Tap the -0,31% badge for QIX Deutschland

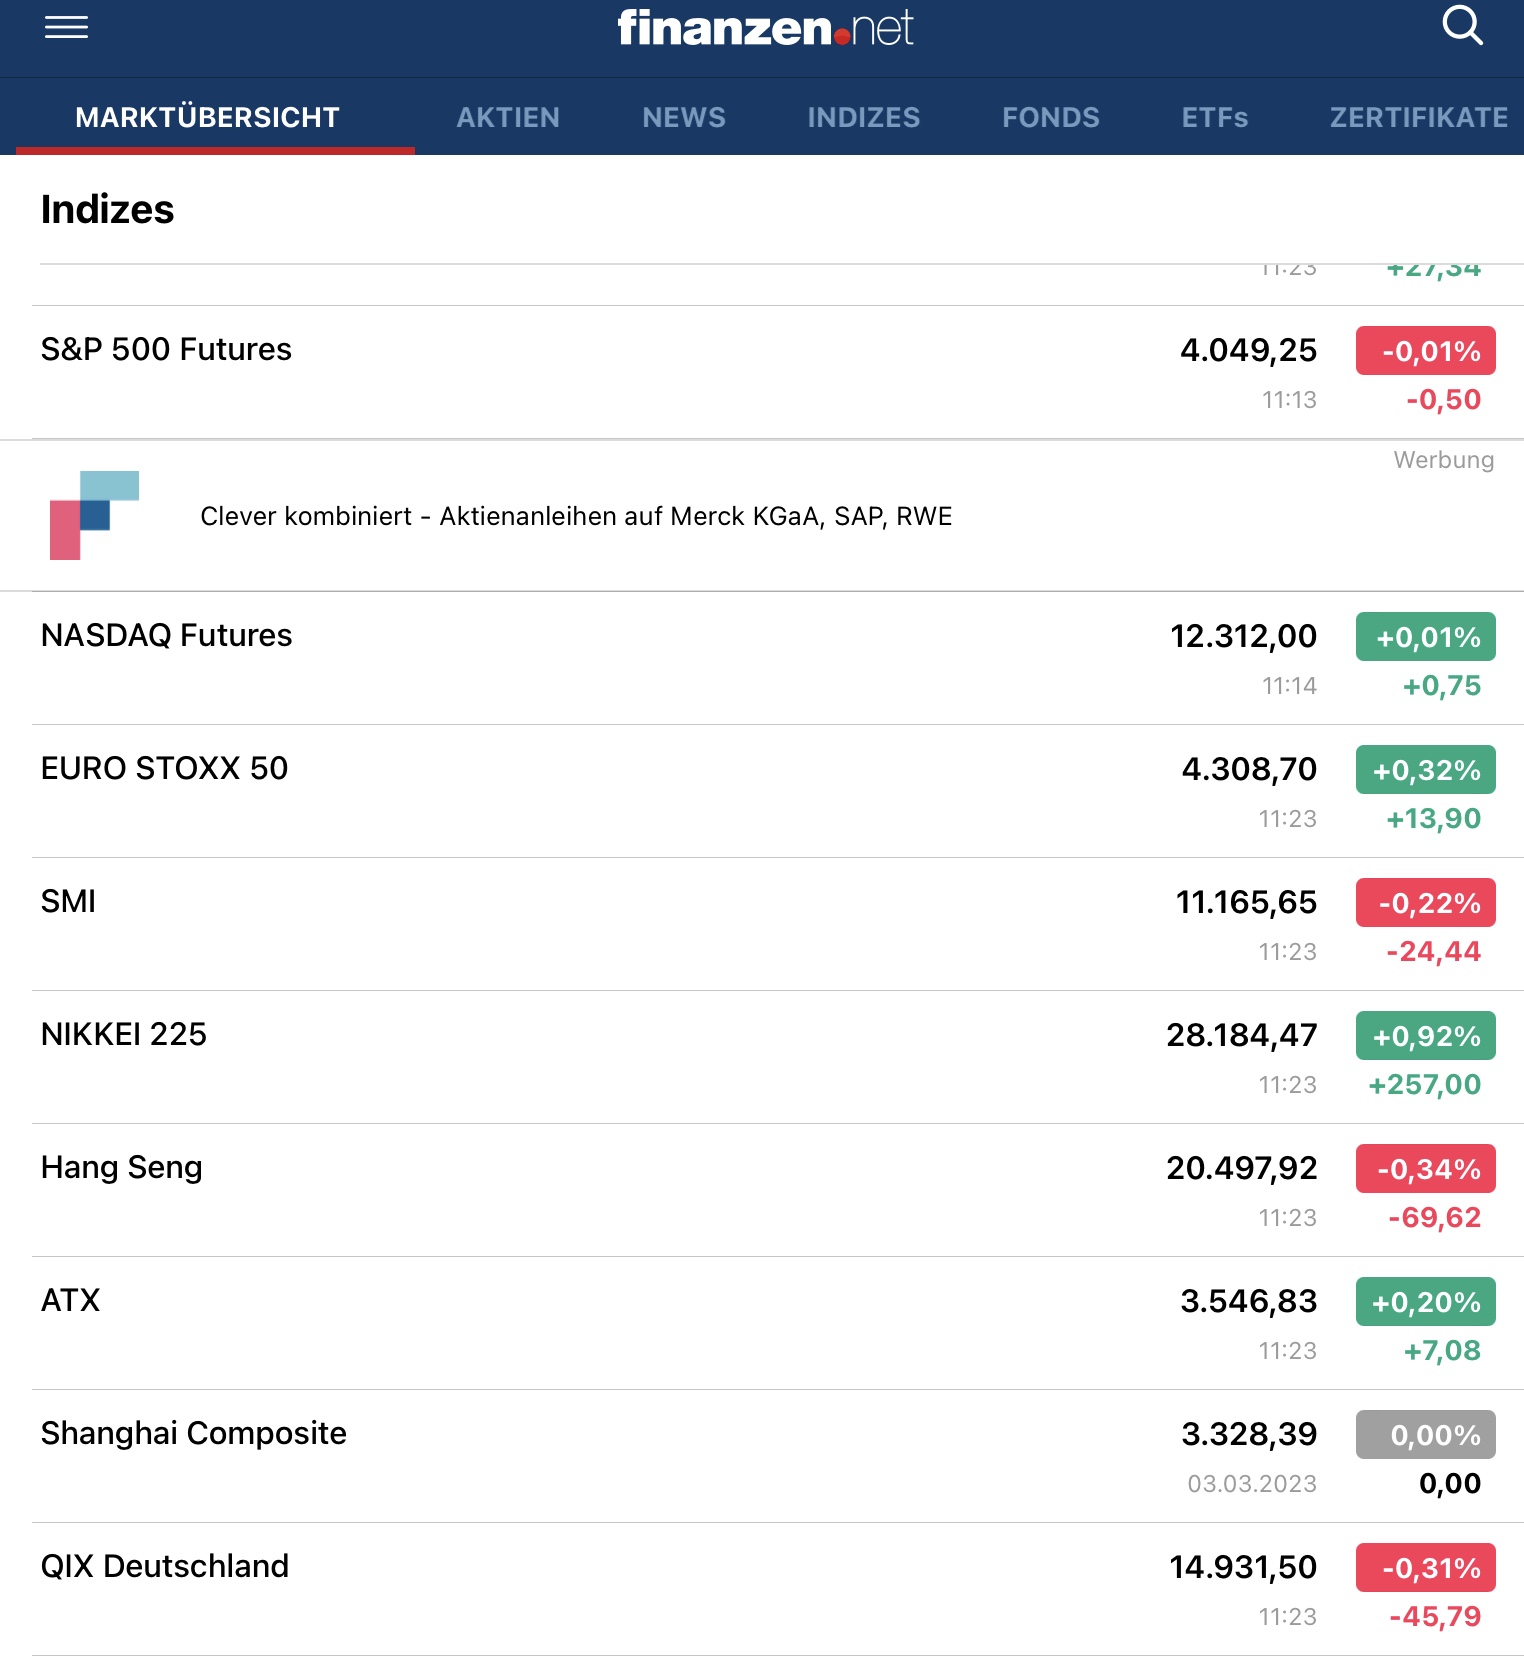coord(1426,1568)
